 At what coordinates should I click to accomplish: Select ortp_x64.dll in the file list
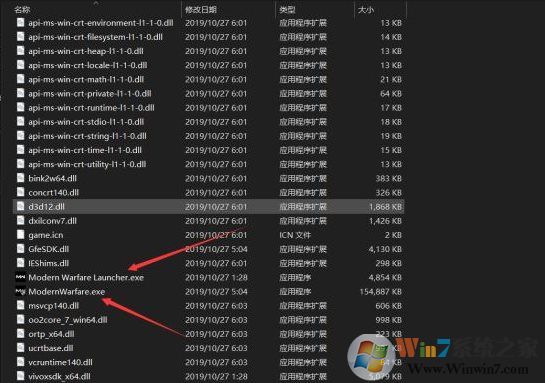pos(51,334)
